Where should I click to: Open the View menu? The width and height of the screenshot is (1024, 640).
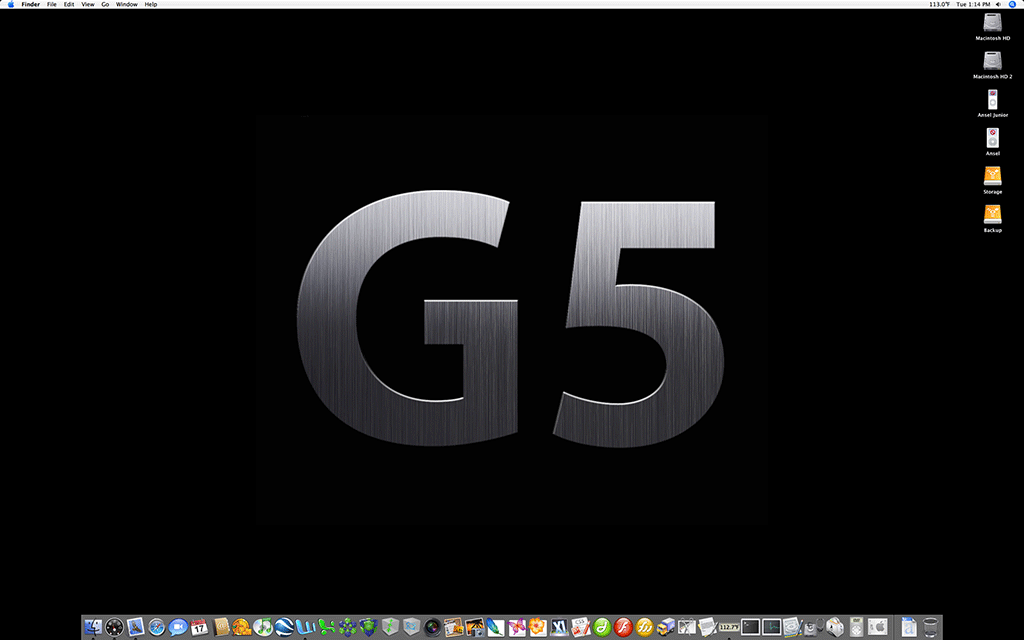(88, 4)
